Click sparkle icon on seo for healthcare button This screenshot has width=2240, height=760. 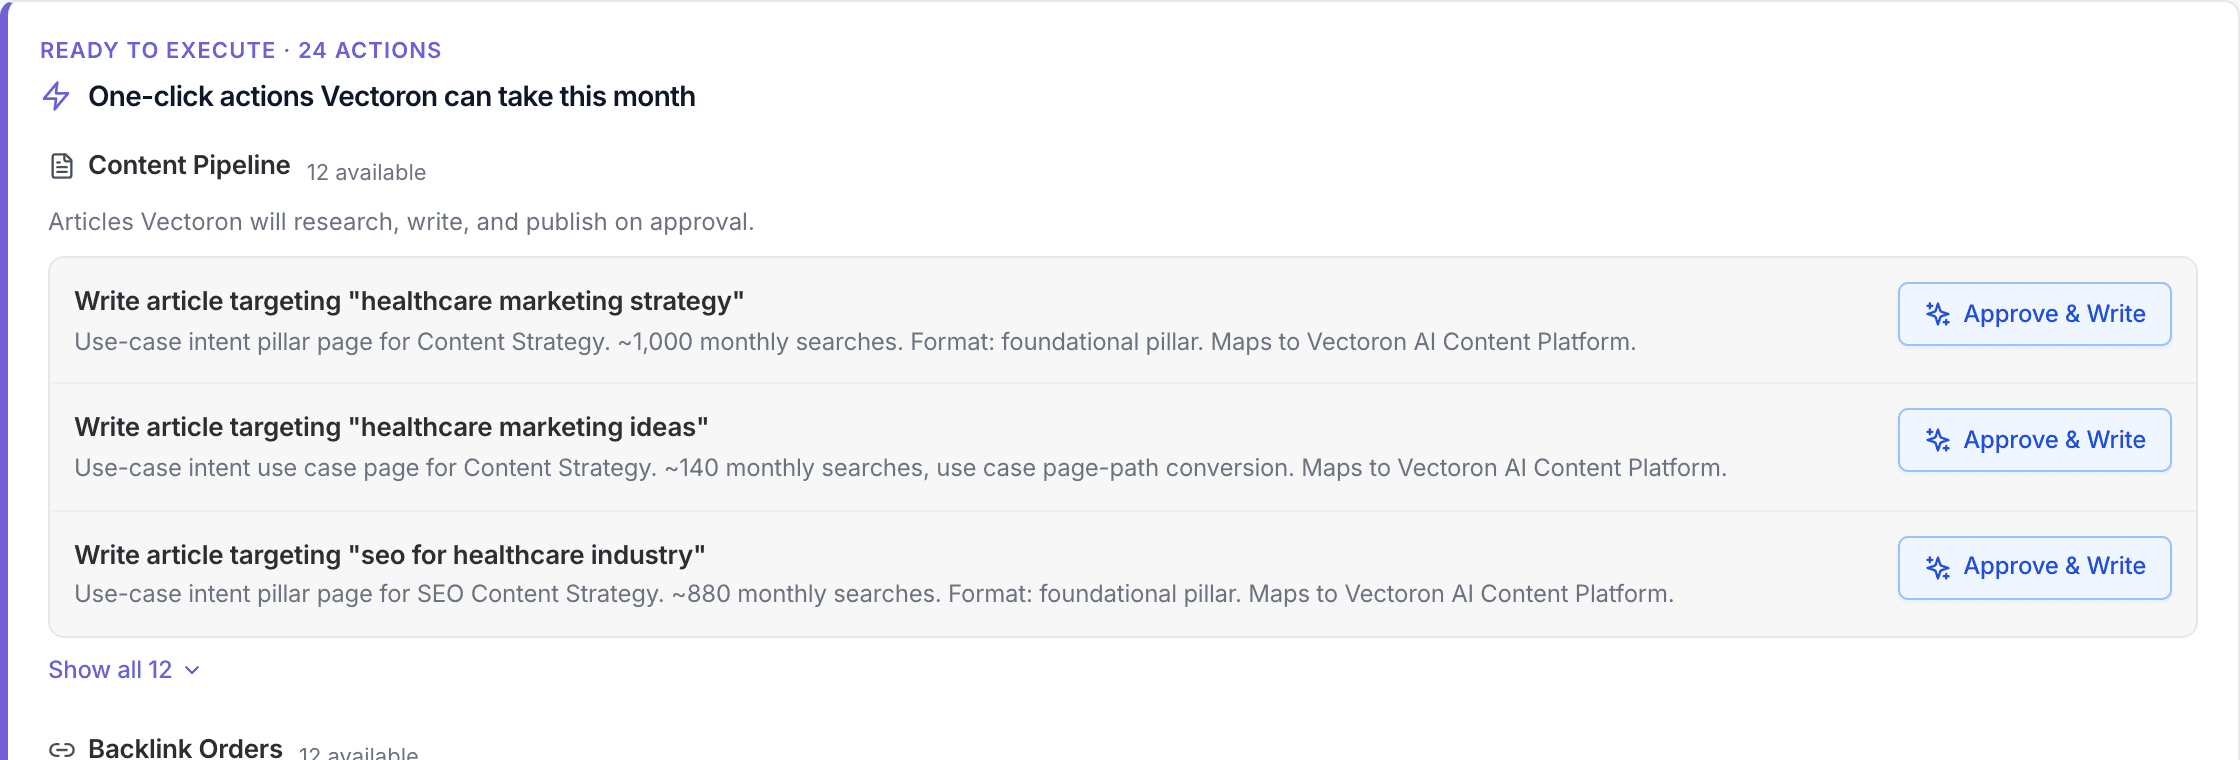click(x=1937, y=567)
